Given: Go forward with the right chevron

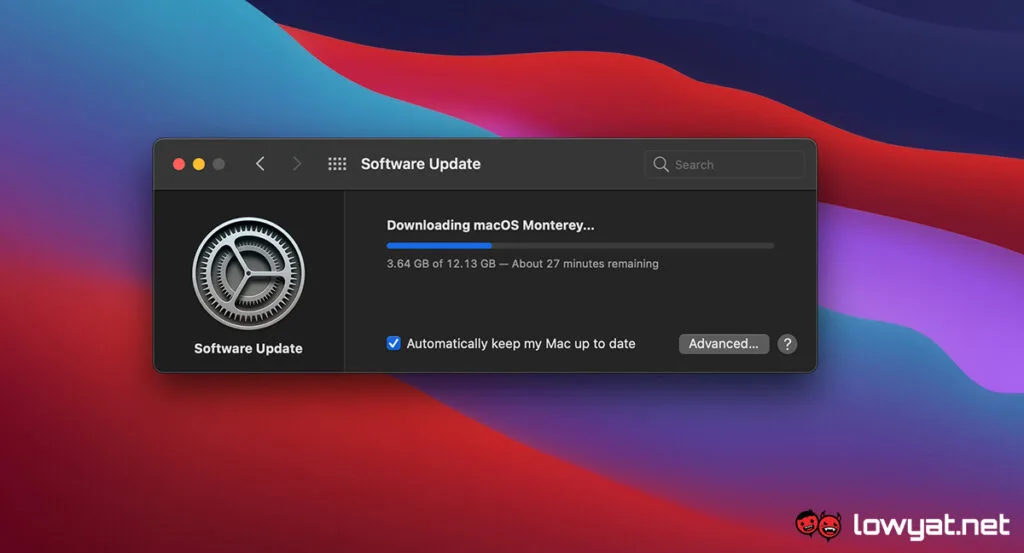Looking at the screenshot, I should (x=296, y=164).
